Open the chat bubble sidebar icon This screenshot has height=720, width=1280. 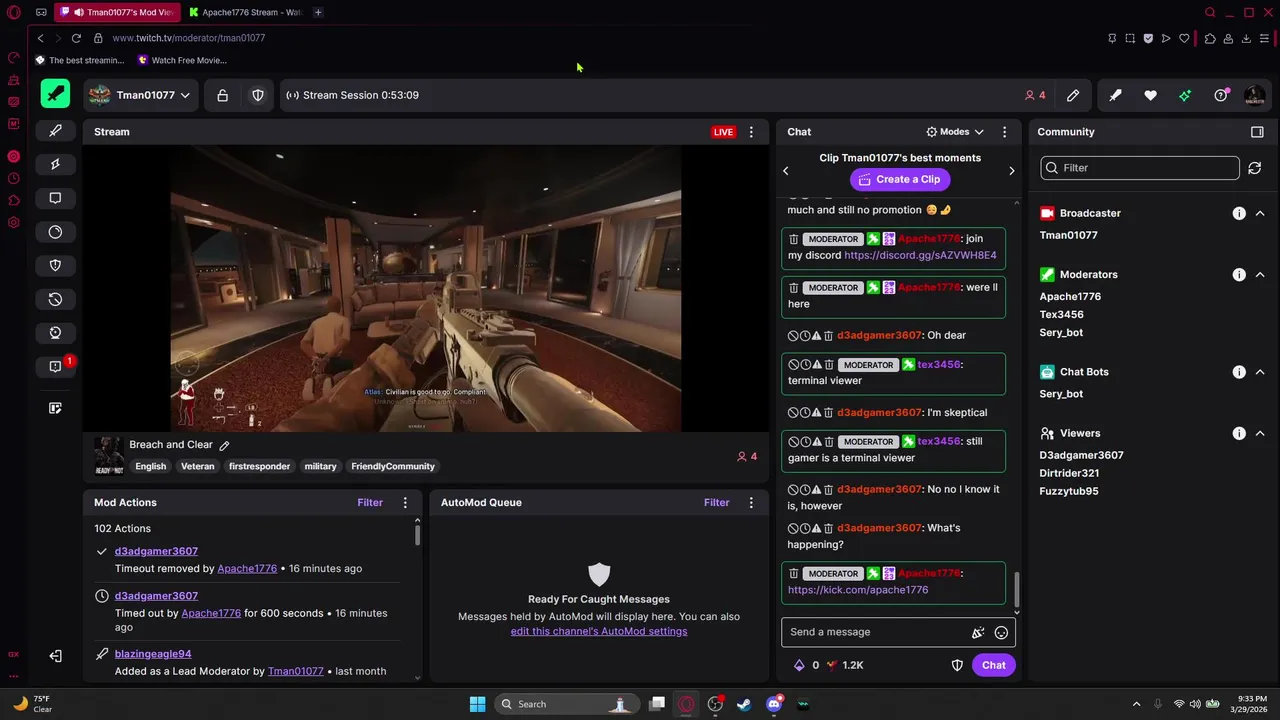[x=55, y=198]
